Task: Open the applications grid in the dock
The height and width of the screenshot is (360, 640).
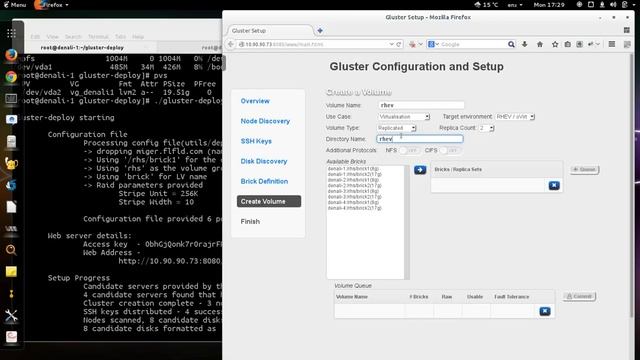Action: coord(11,33)
